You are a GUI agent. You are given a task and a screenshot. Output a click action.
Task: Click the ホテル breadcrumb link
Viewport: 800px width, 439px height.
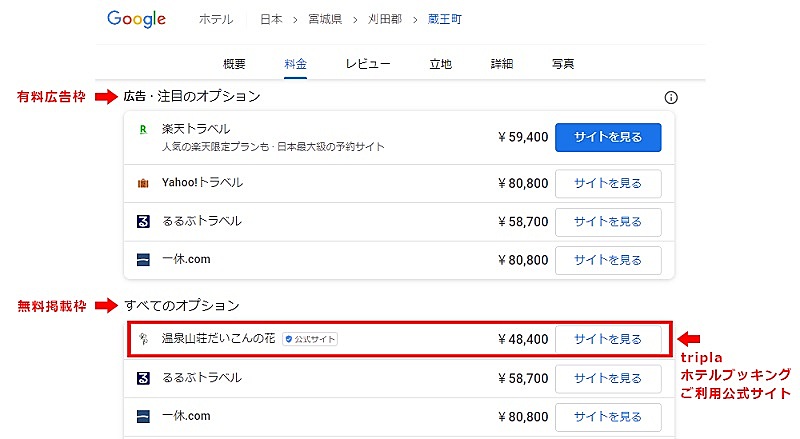pos(216,19)
